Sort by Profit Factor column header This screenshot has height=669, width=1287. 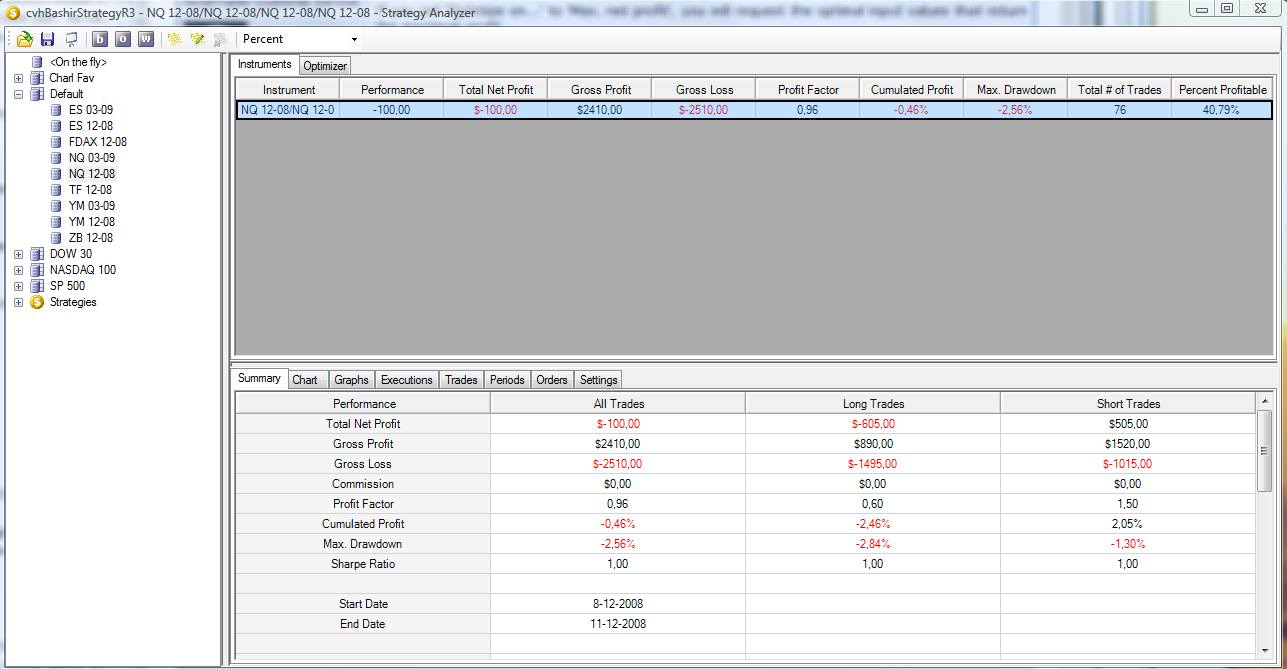click(x=808, y=89)
